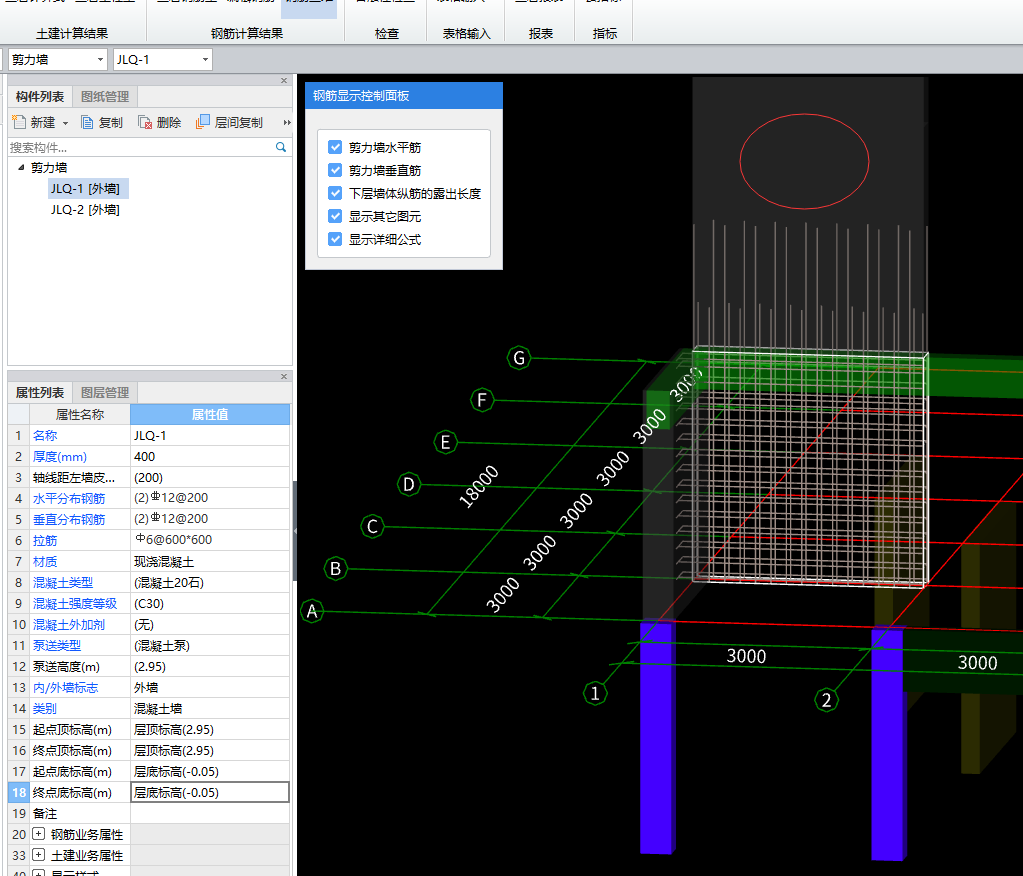Image resolution: width=1023 pixels, height=876 pixels.
Task: Toggle the 剪力墙垂直筋 checkbox
Action: [x=335, y=170]
